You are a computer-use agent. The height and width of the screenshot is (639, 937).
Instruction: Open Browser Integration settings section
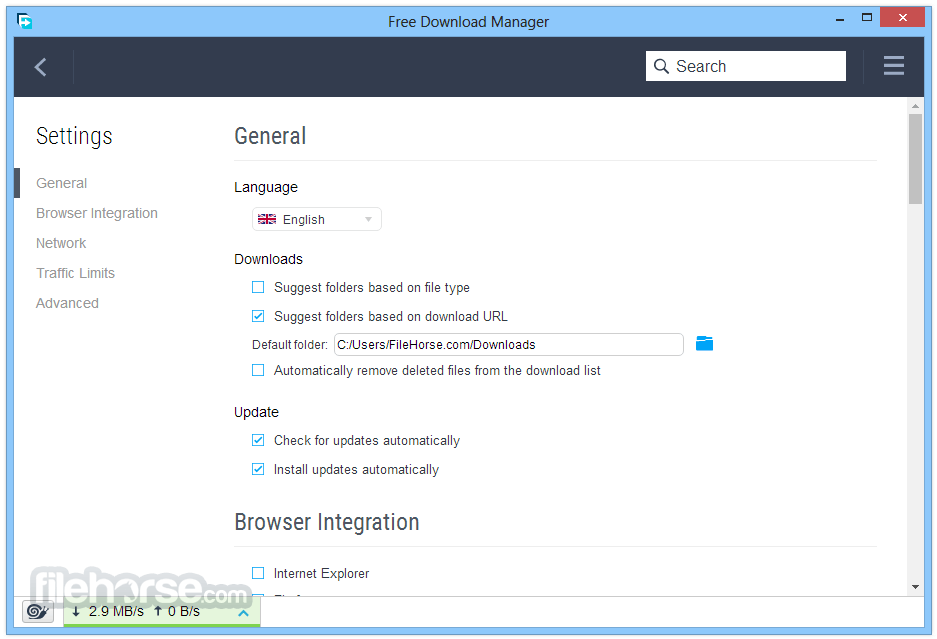click(97, 213)
